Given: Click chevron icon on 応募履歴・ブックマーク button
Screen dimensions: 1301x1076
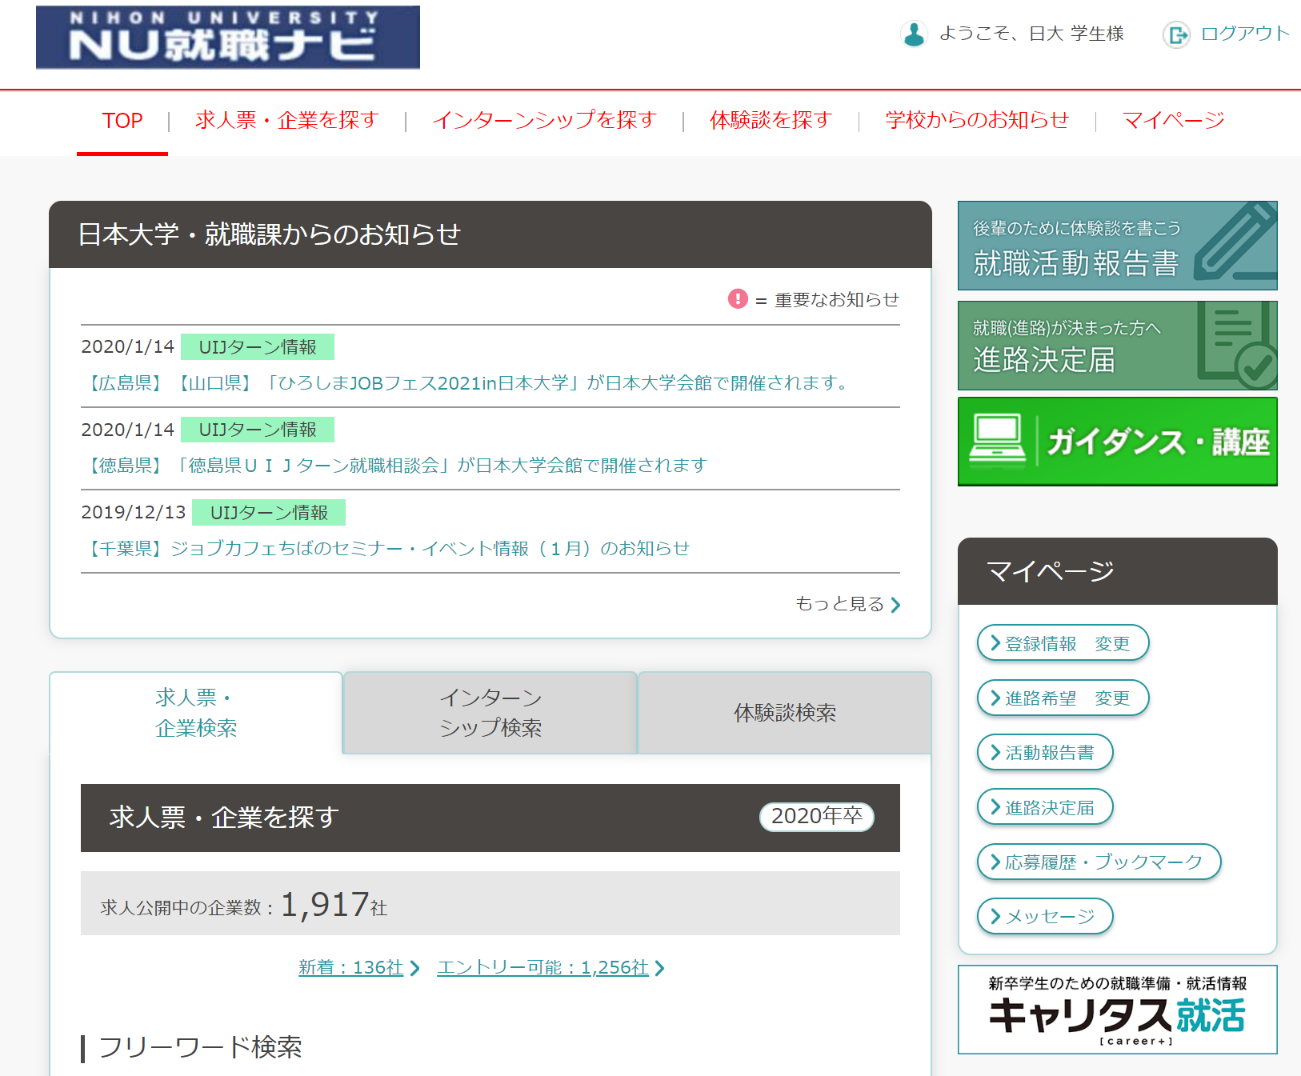Looking at the screenshot, I should click(x=995, y=861).
